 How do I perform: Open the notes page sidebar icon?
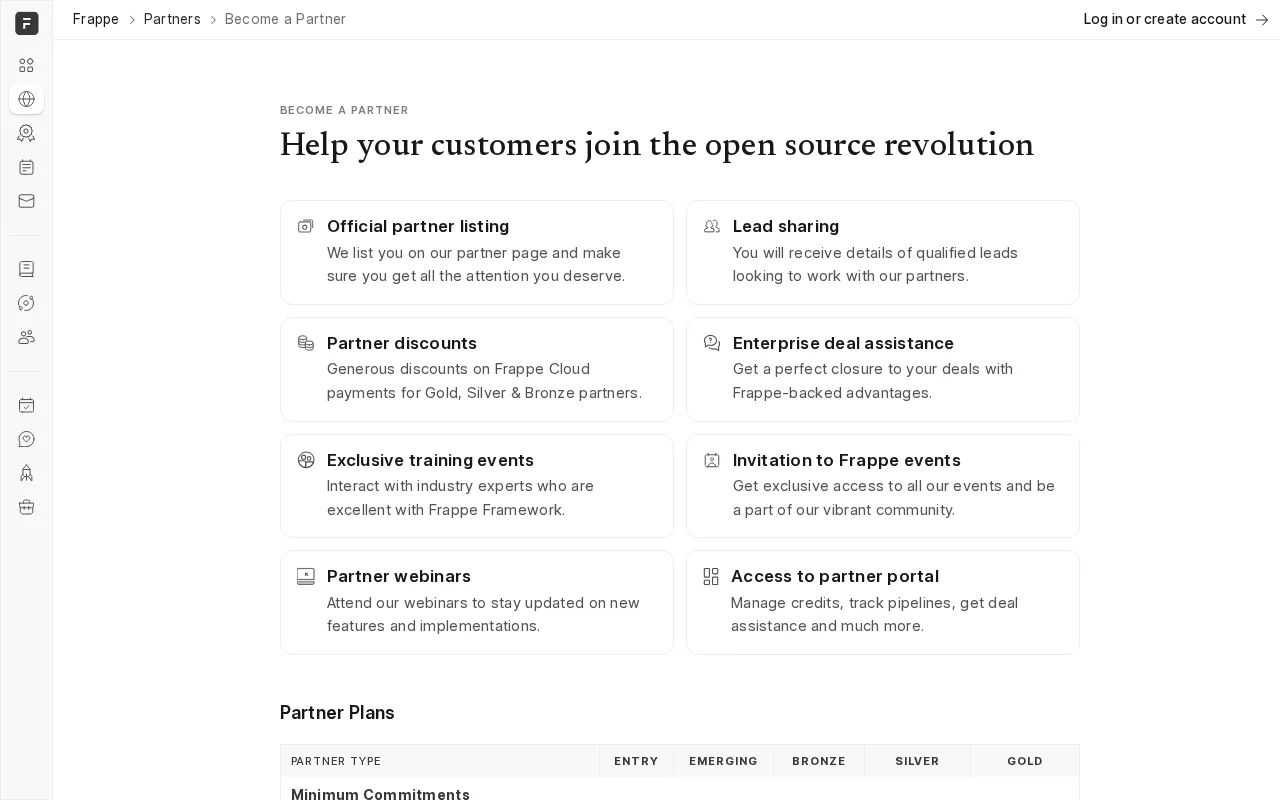tap(27, 167)
